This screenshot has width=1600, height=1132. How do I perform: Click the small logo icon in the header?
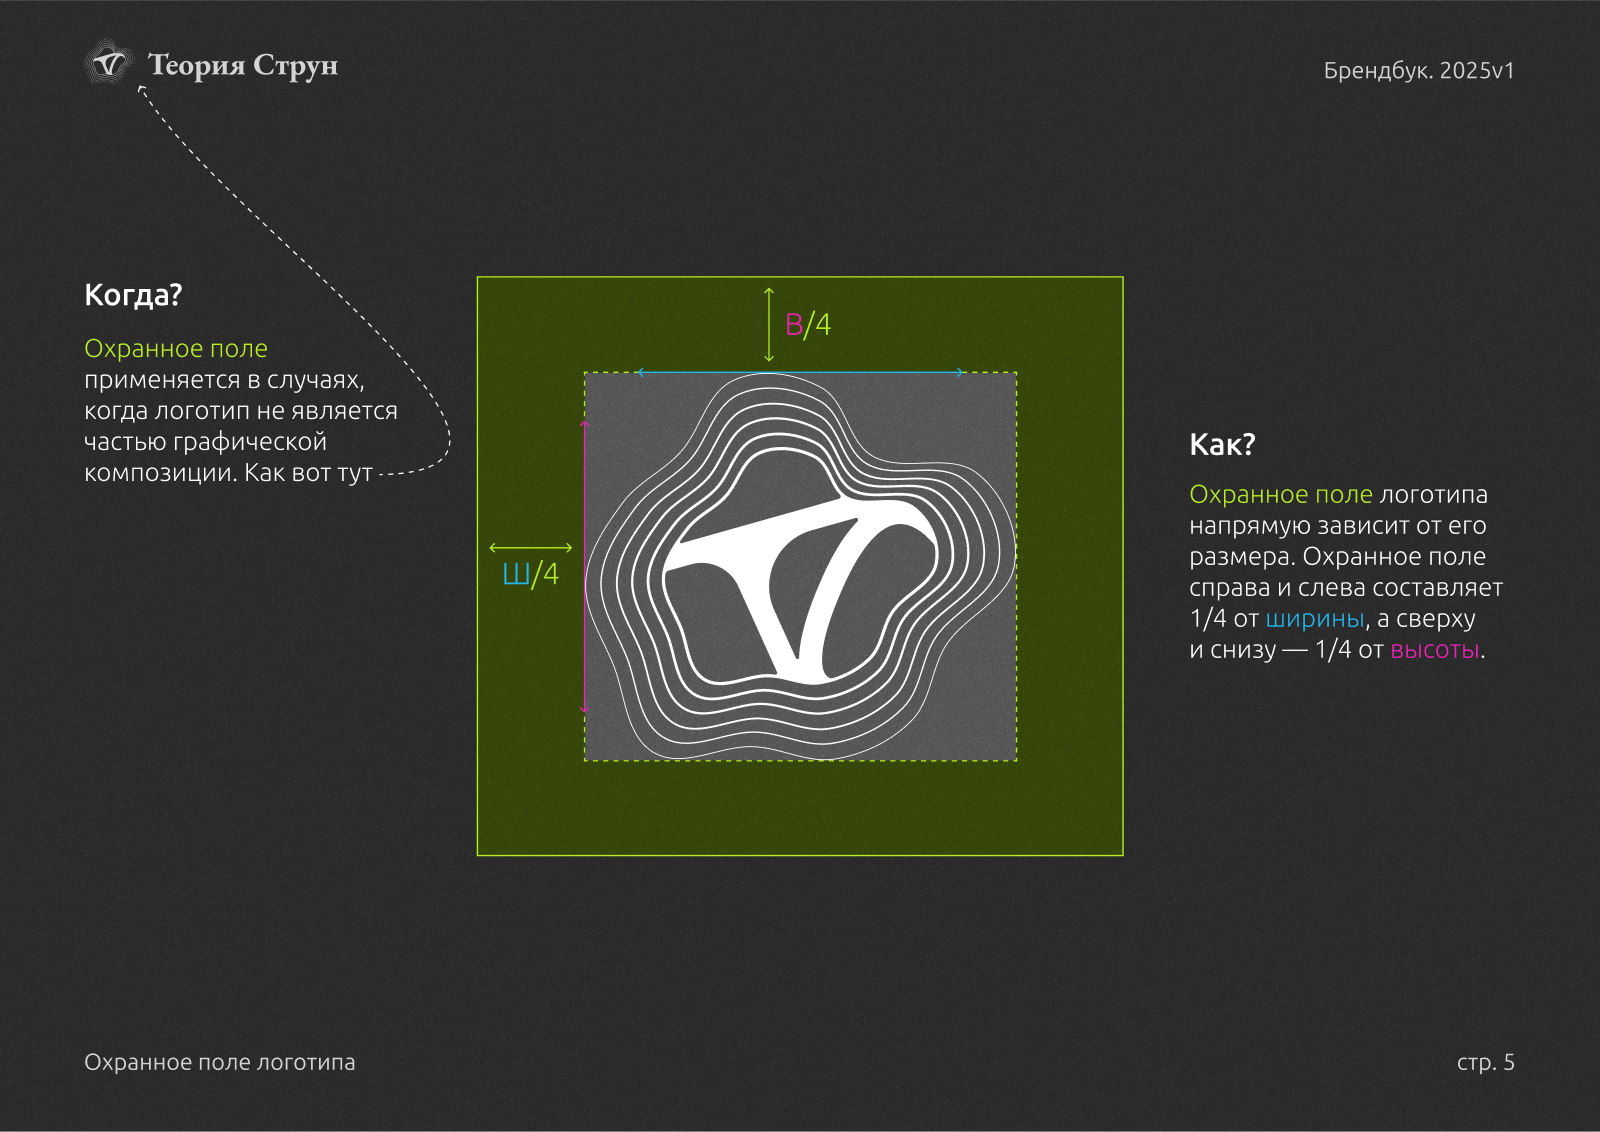click(x=108, y=64)
